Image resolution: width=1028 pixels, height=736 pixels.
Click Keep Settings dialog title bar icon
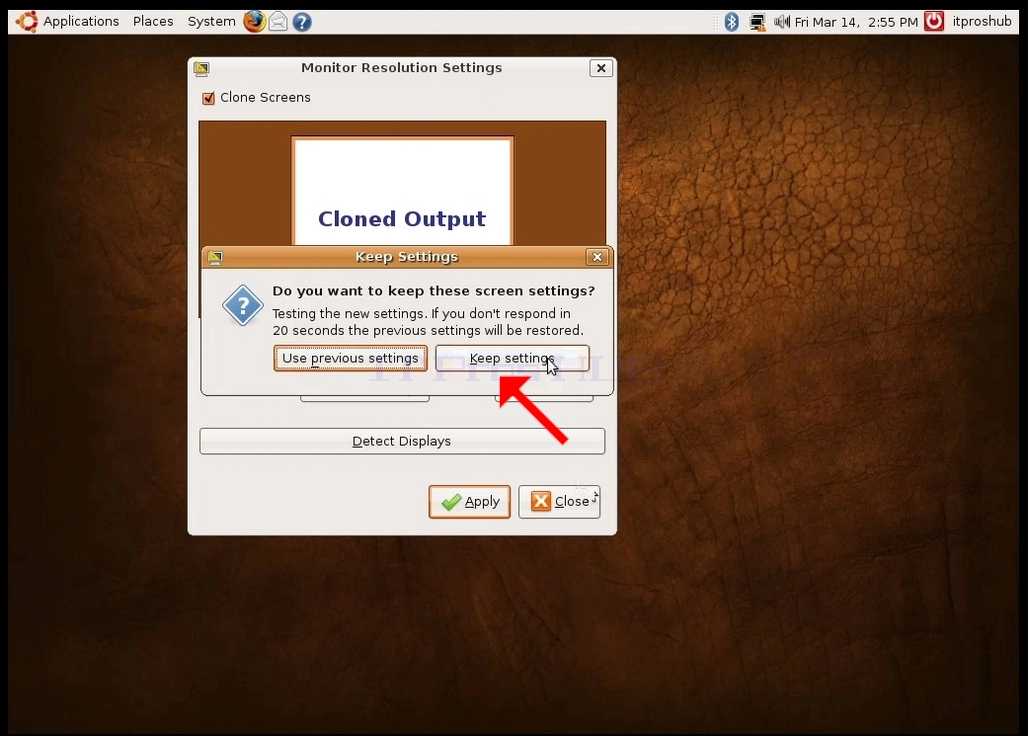pos(215,257)
